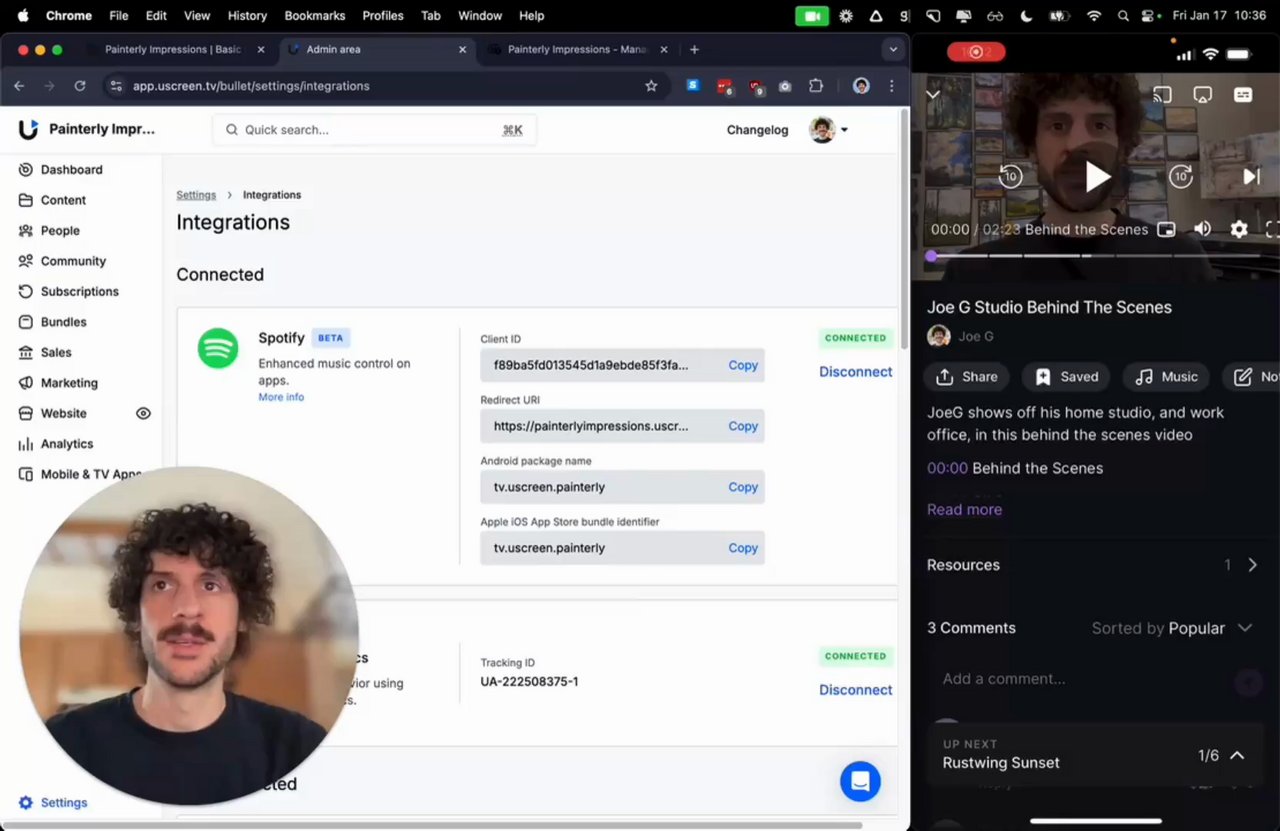Open the History menu
This screenshot has height=831, width=1280.
tap(247, 16)
